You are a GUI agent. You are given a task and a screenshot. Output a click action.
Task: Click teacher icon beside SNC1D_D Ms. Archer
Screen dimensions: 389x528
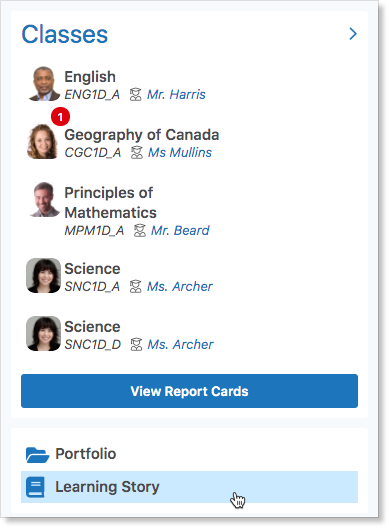(x=136, y=344)
